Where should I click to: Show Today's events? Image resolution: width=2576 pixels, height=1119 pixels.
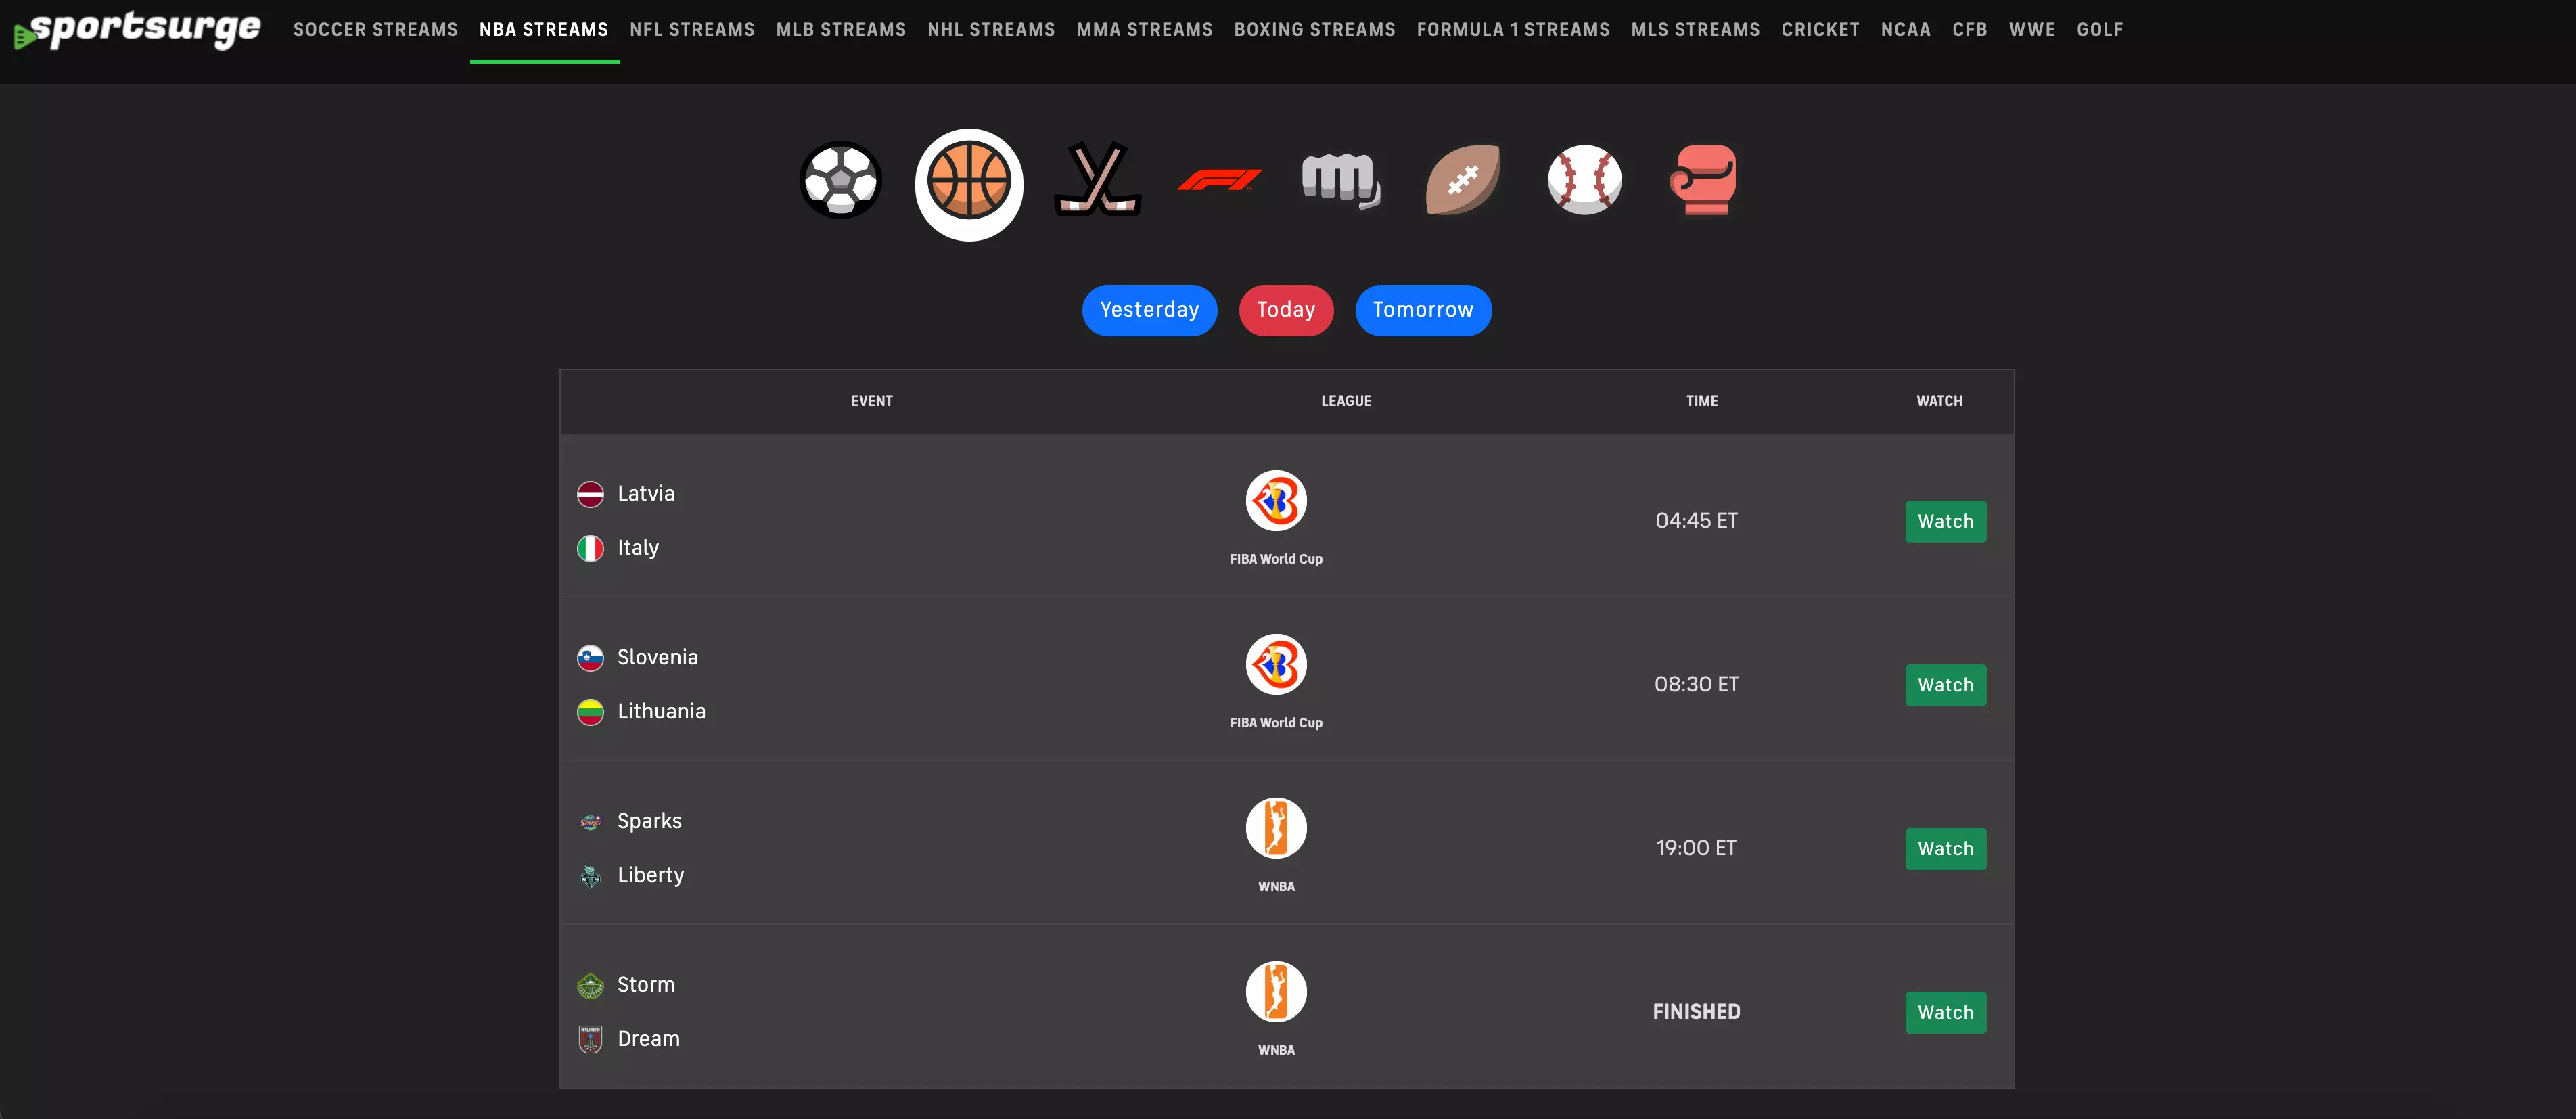(1285, 310)
